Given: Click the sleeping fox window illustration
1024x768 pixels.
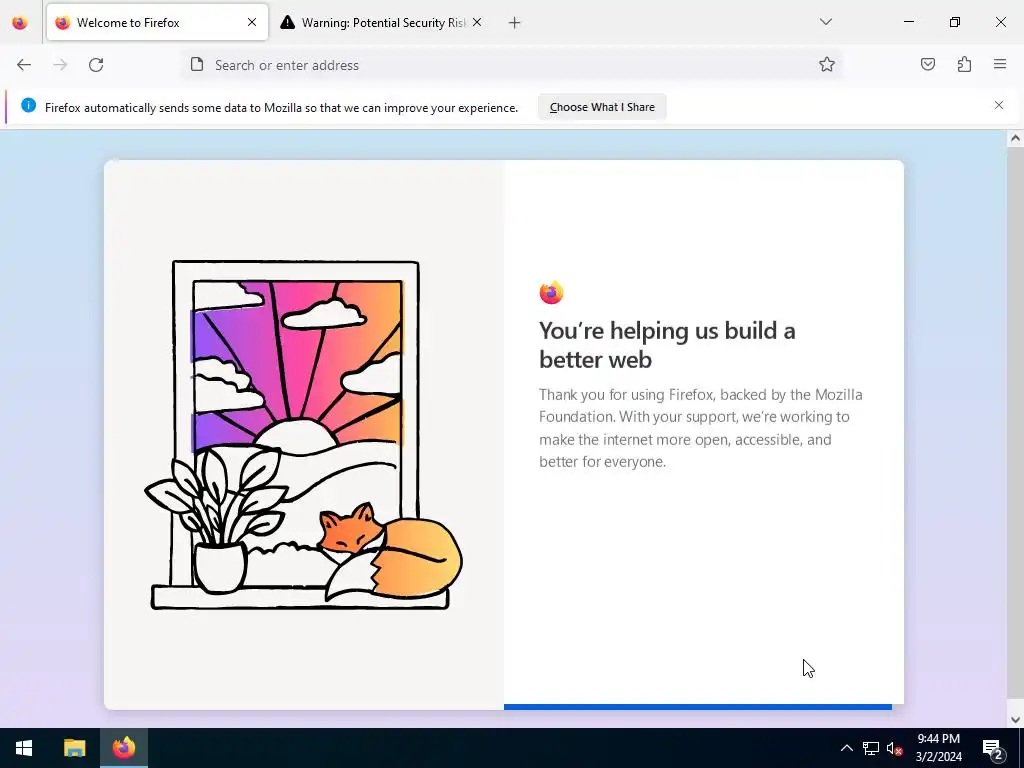Looking at the screenshot, I should 304,435.
